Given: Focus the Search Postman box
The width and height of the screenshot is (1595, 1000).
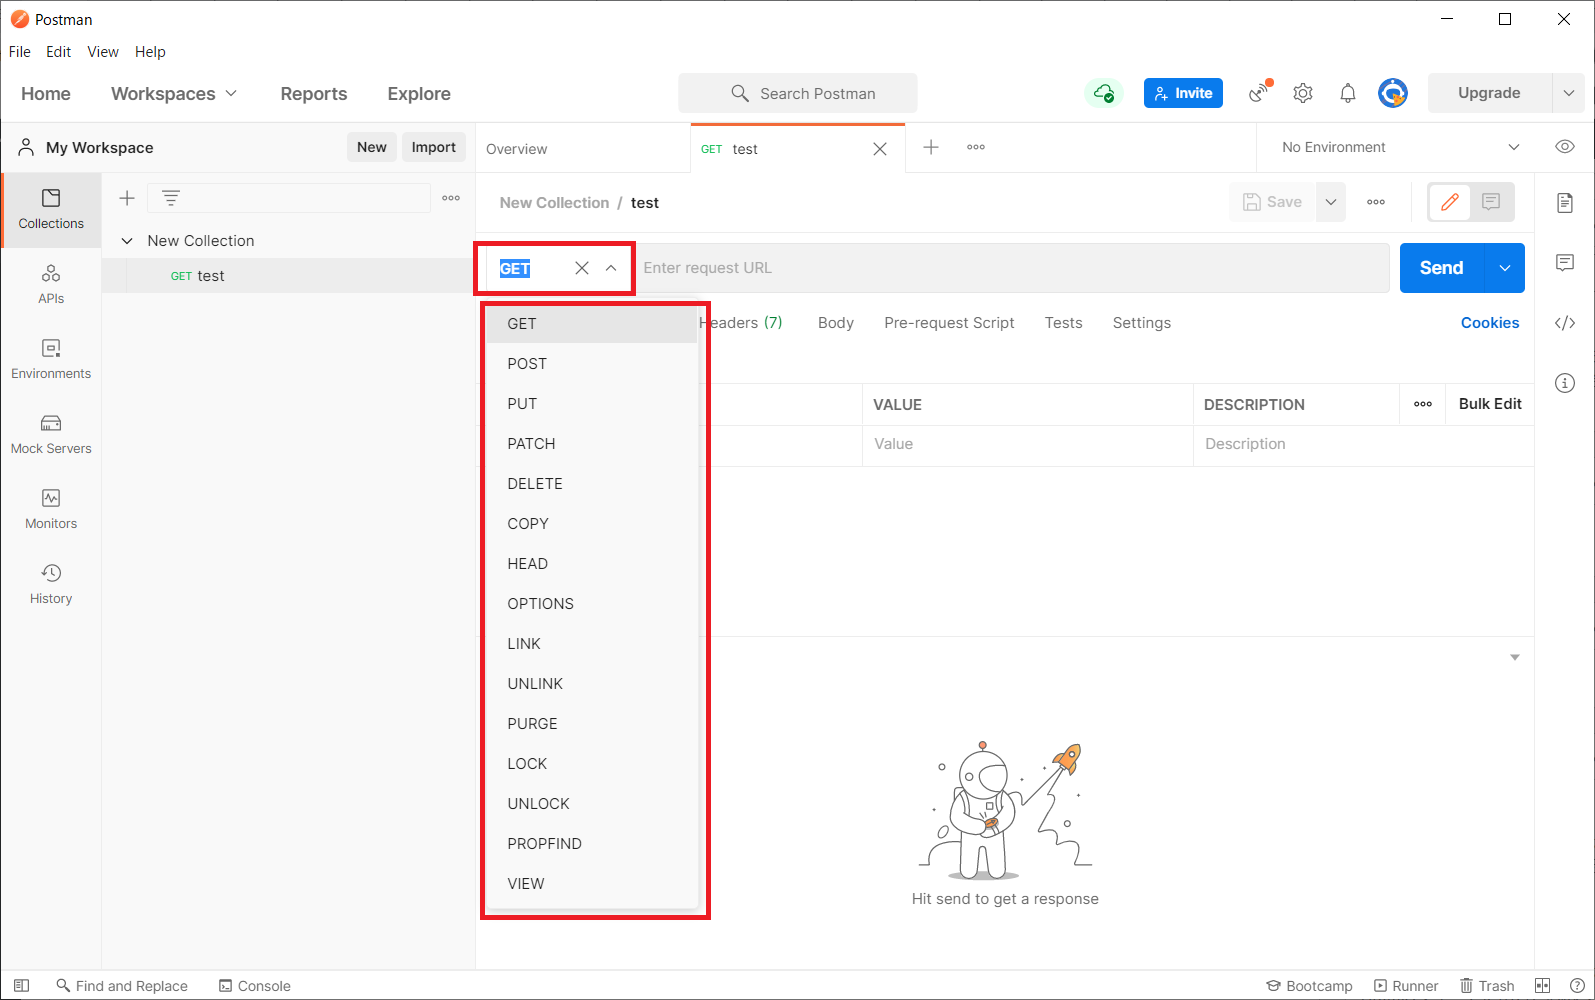Looking at the screenshot, I should [798, 93].
